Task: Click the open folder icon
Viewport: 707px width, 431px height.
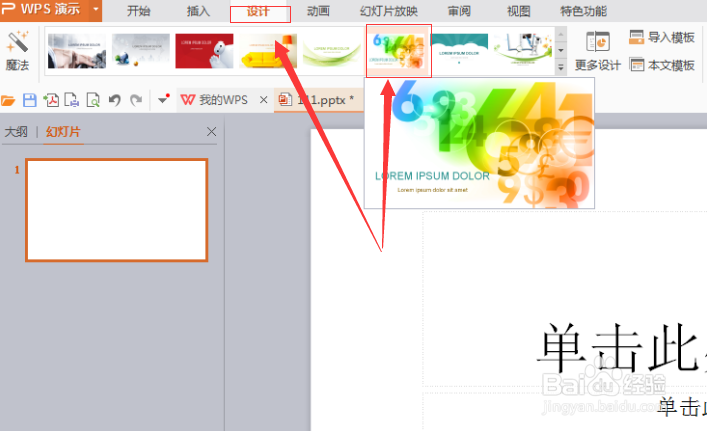Action: pyautogui.click(x=8, y=100)
